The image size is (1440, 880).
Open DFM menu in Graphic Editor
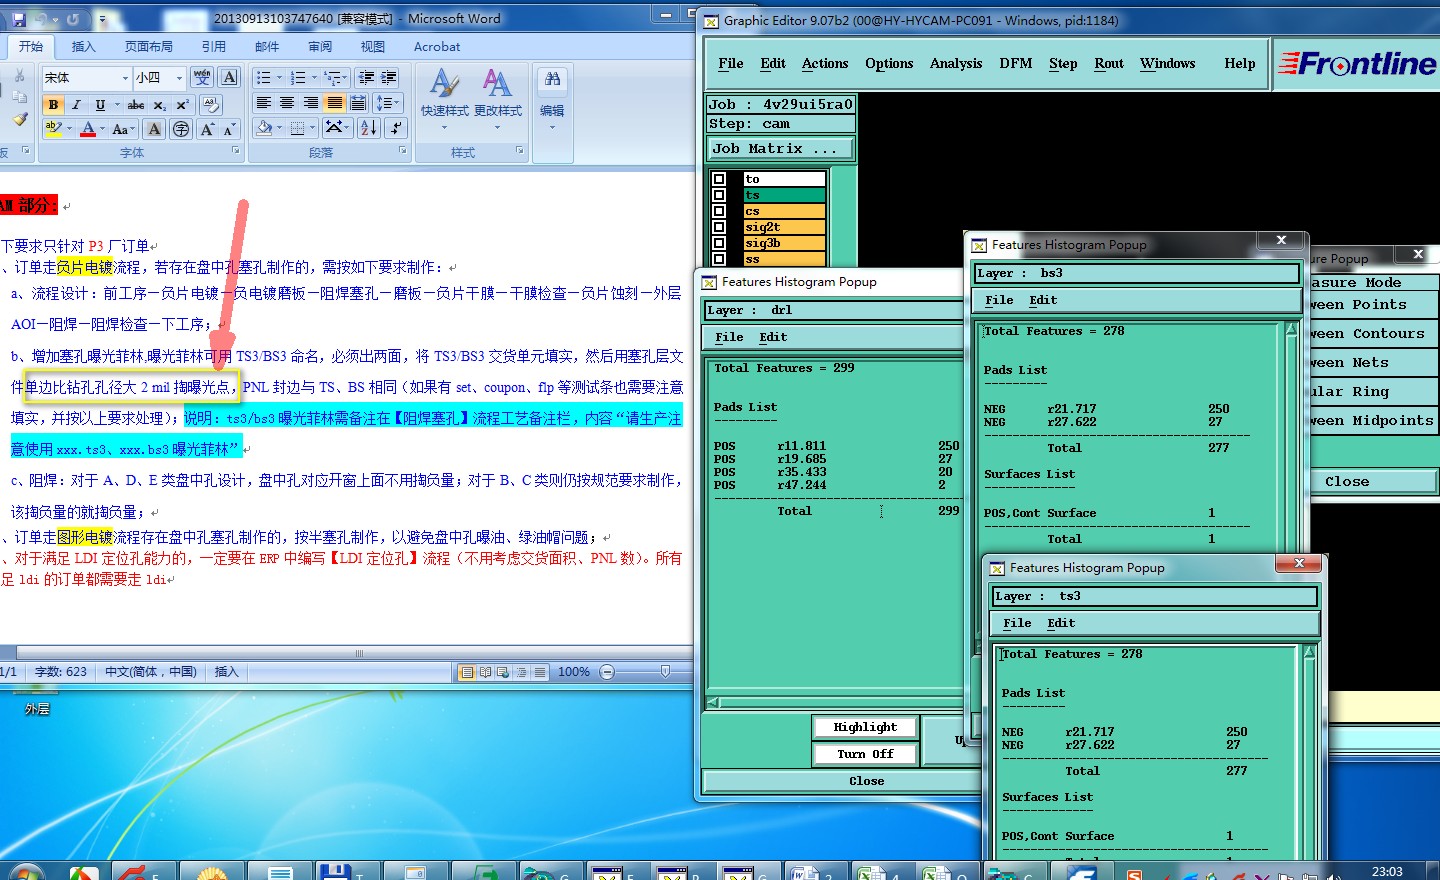click(1016, 63)
